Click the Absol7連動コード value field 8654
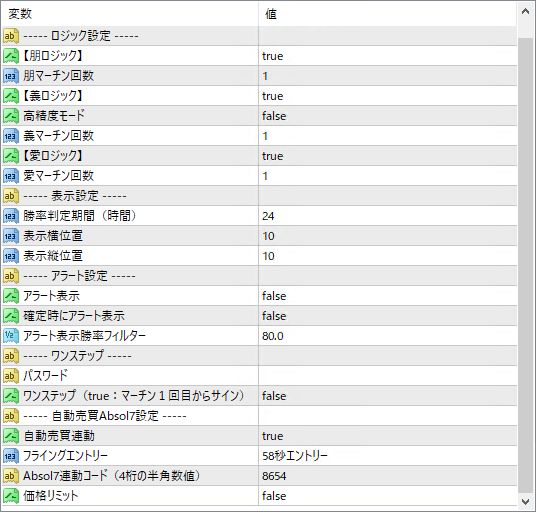This screenshot has height=512, width=536. (388, 476)
